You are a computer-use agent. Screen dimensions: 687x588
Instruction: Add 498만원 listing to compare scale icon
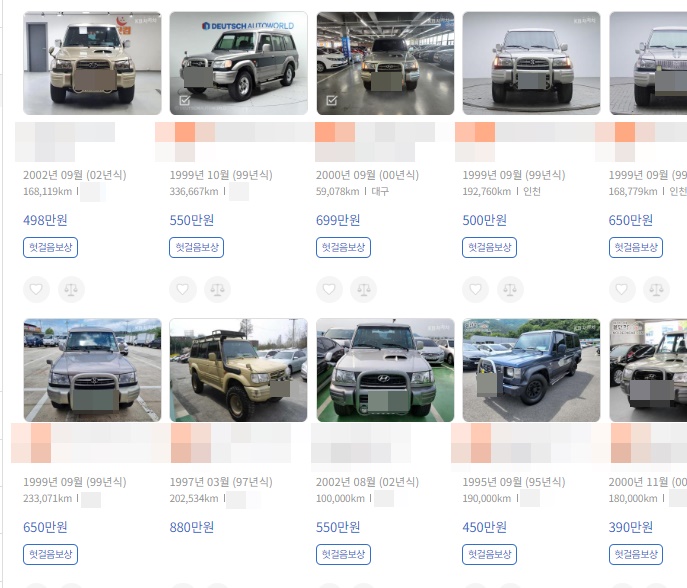tap(71, 289)
